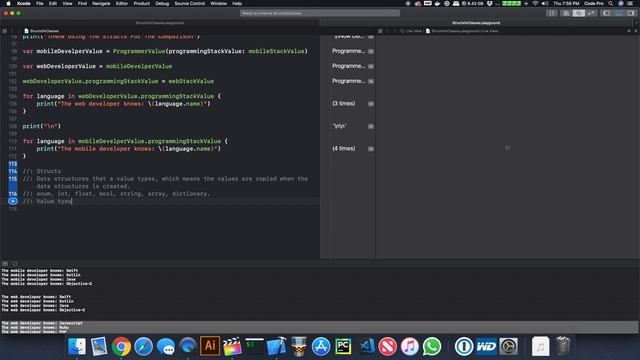Switch to the standard editor
The height and width of the screenshot is (360, 640).
pos(566,13)
